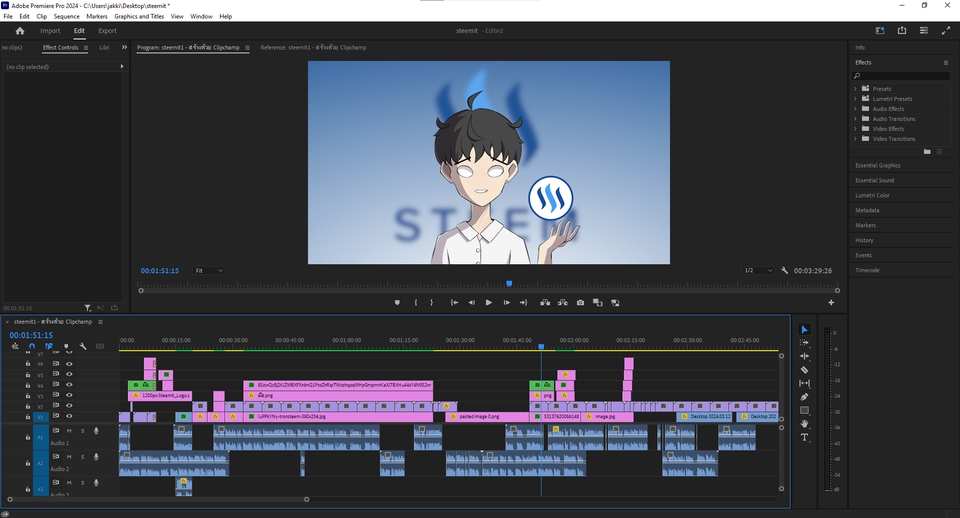Click Mark In button in Program monitor

(x=416, y=302)
